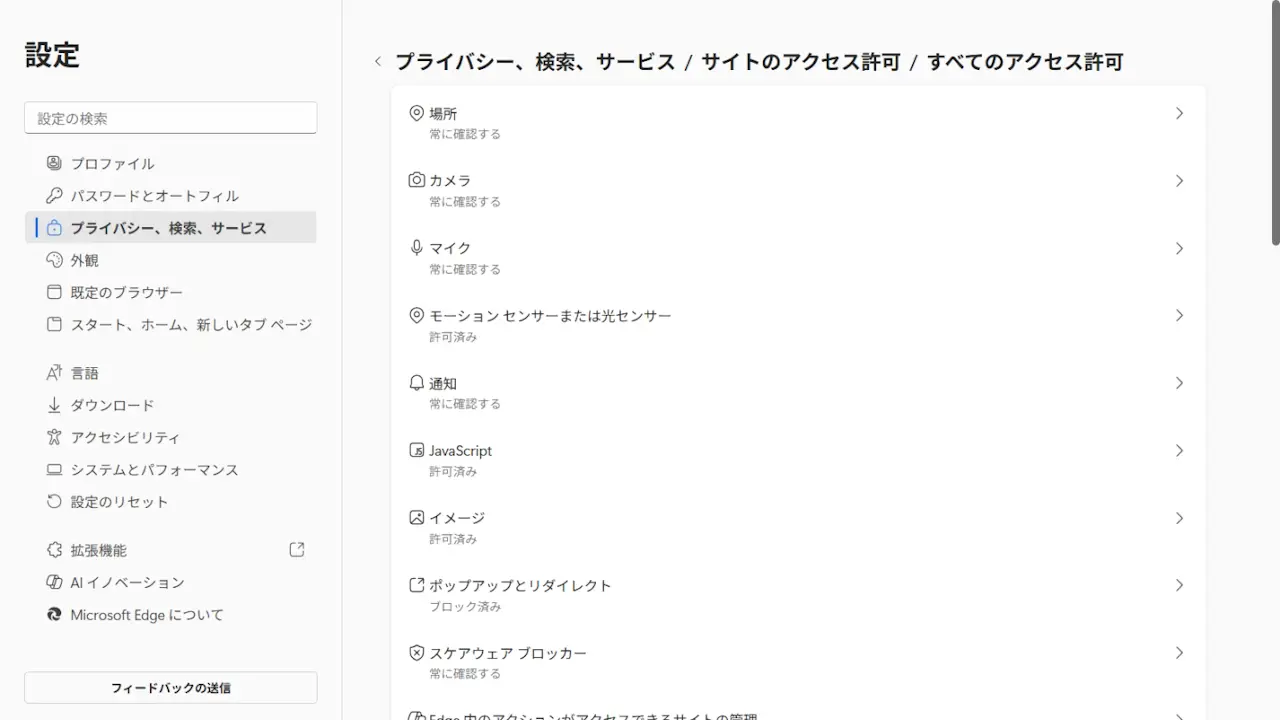
Task: Expand the マイク permission chevron
Action: point(1179,248)
